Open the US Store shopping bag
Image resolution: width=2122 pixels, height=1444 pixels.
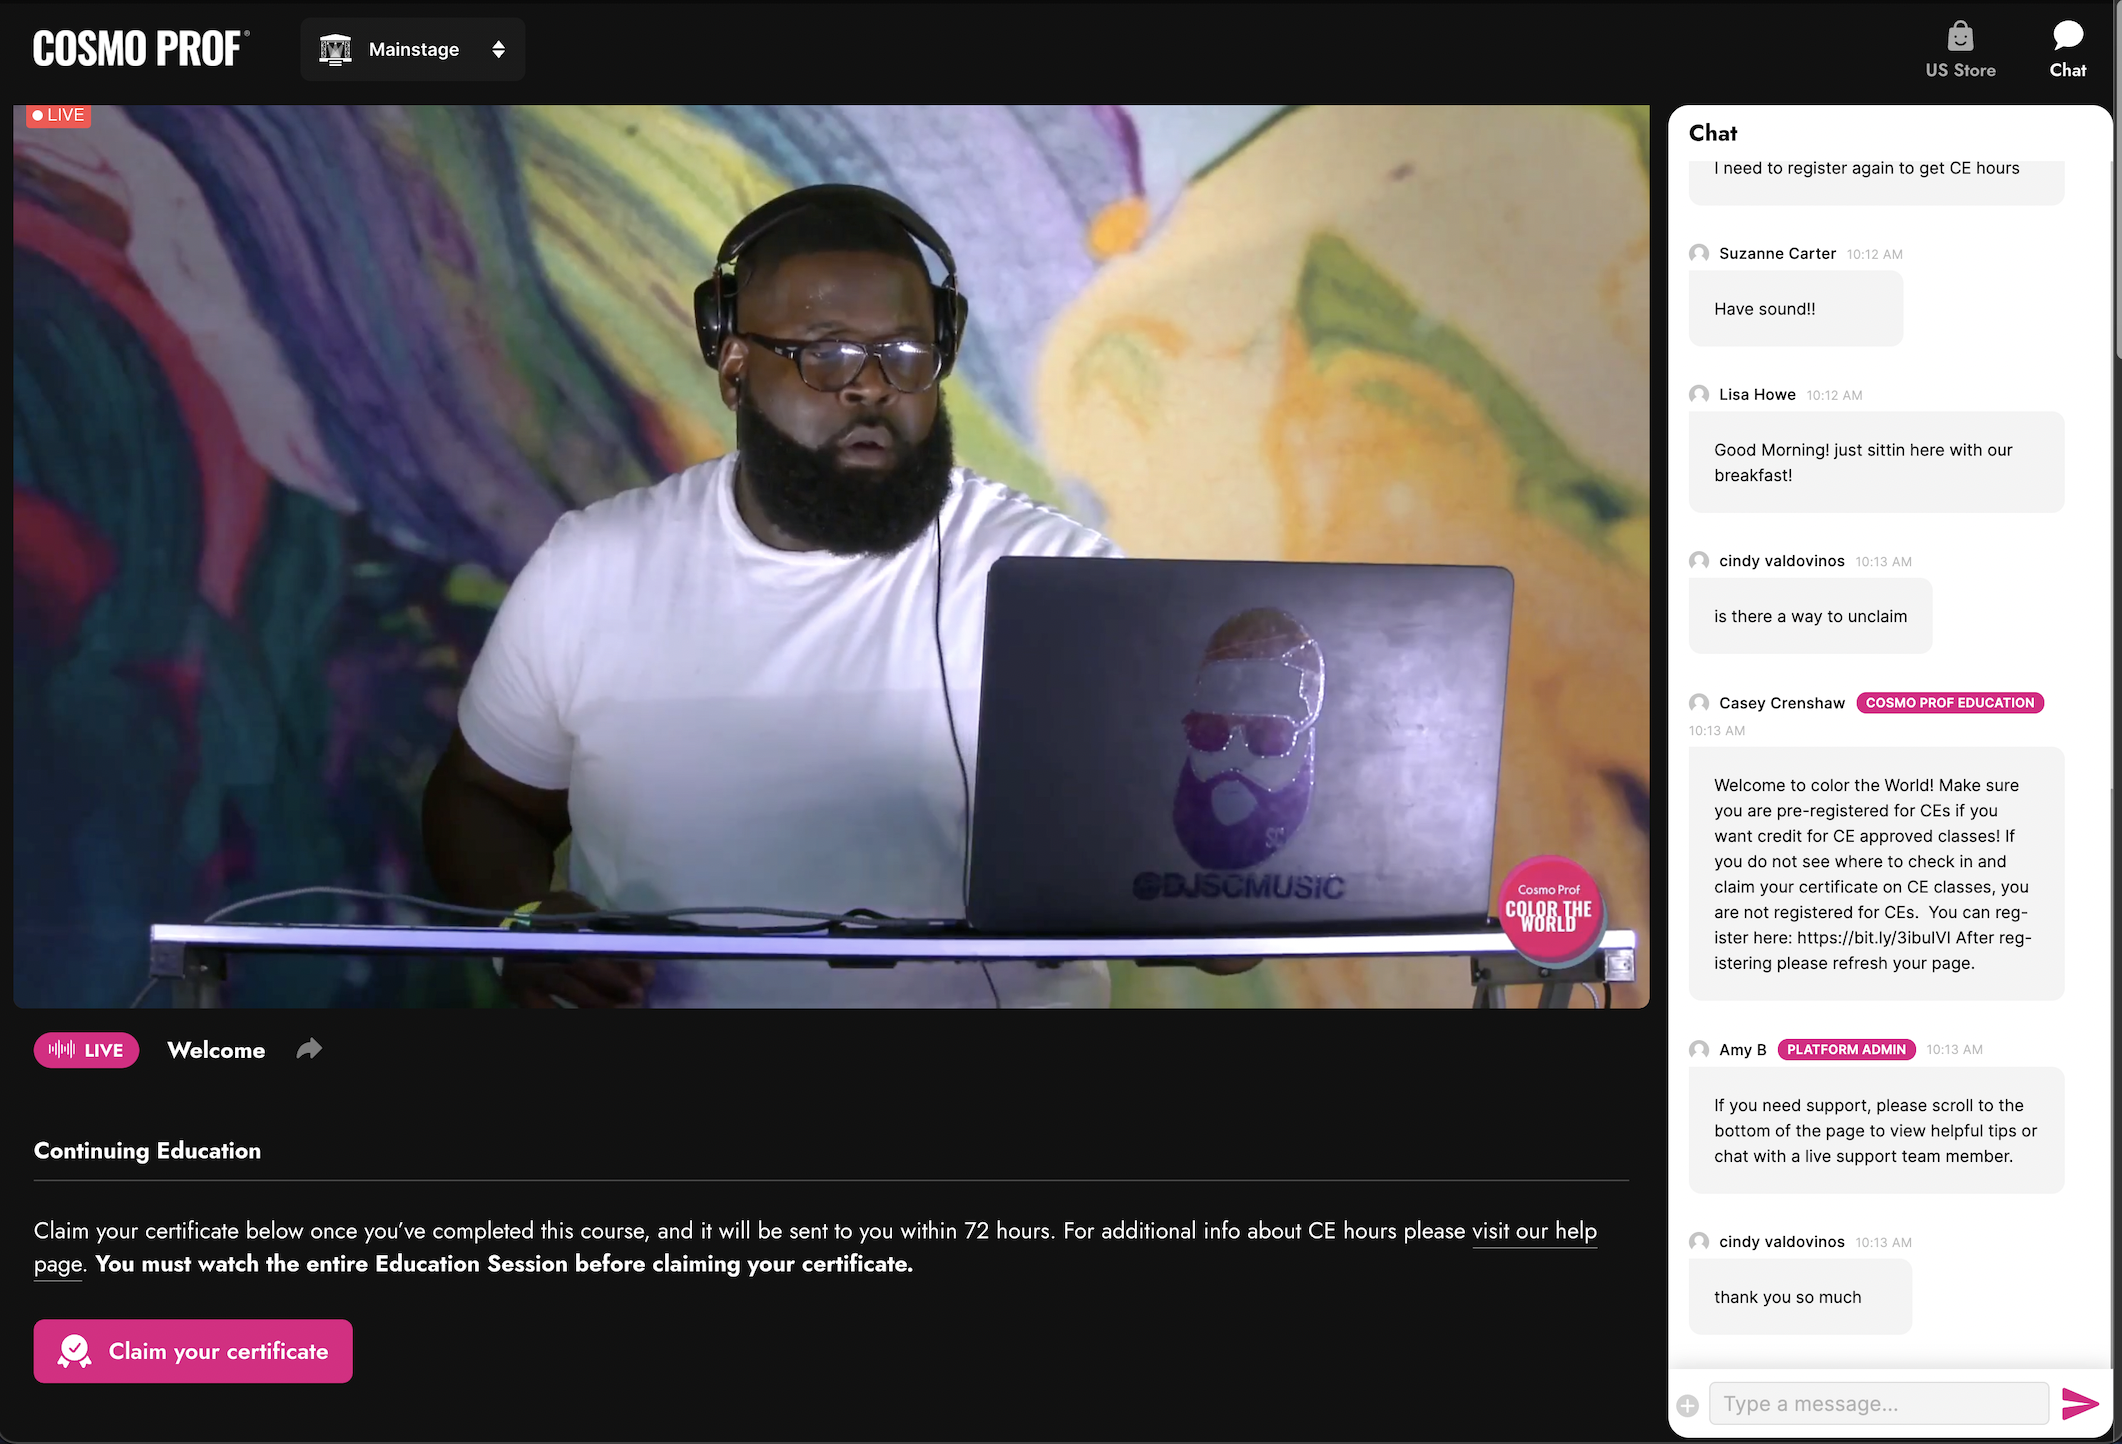(x=1960, y=49)
